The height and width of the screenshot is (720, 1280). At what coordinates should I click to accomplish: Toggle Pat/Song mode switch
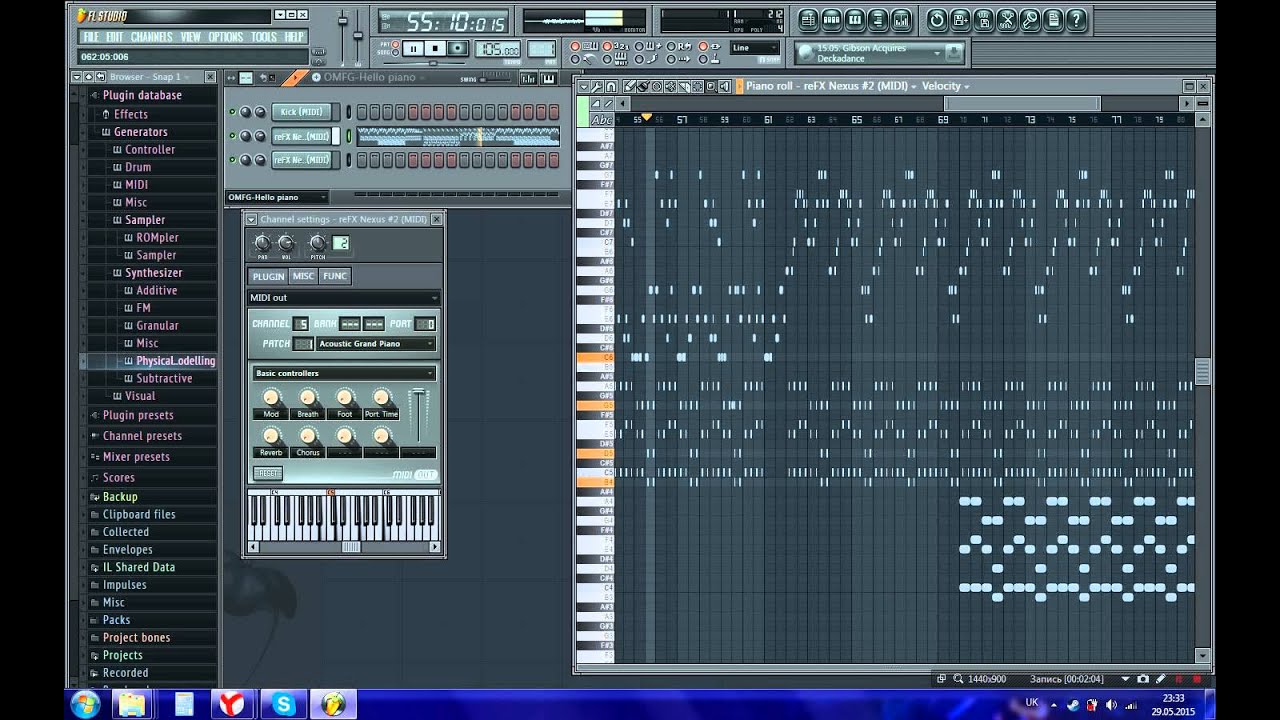click(395, 47)
